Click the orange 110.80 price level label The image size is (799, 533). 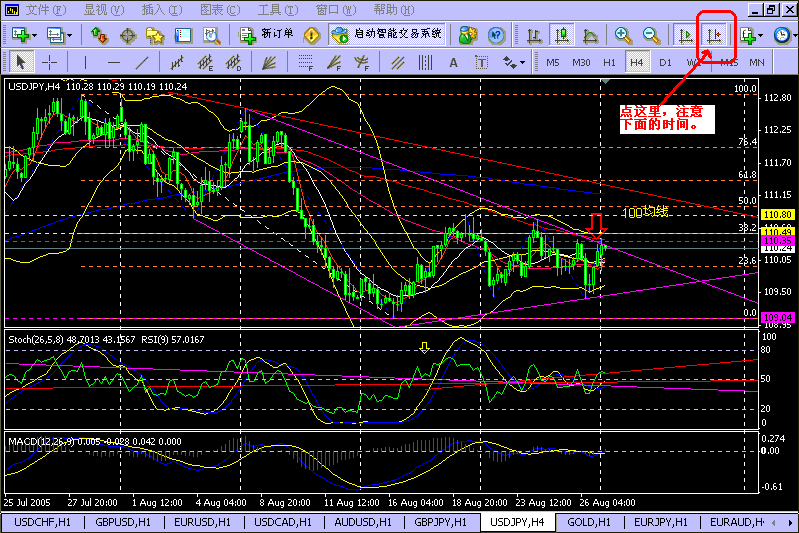point(778,214)
